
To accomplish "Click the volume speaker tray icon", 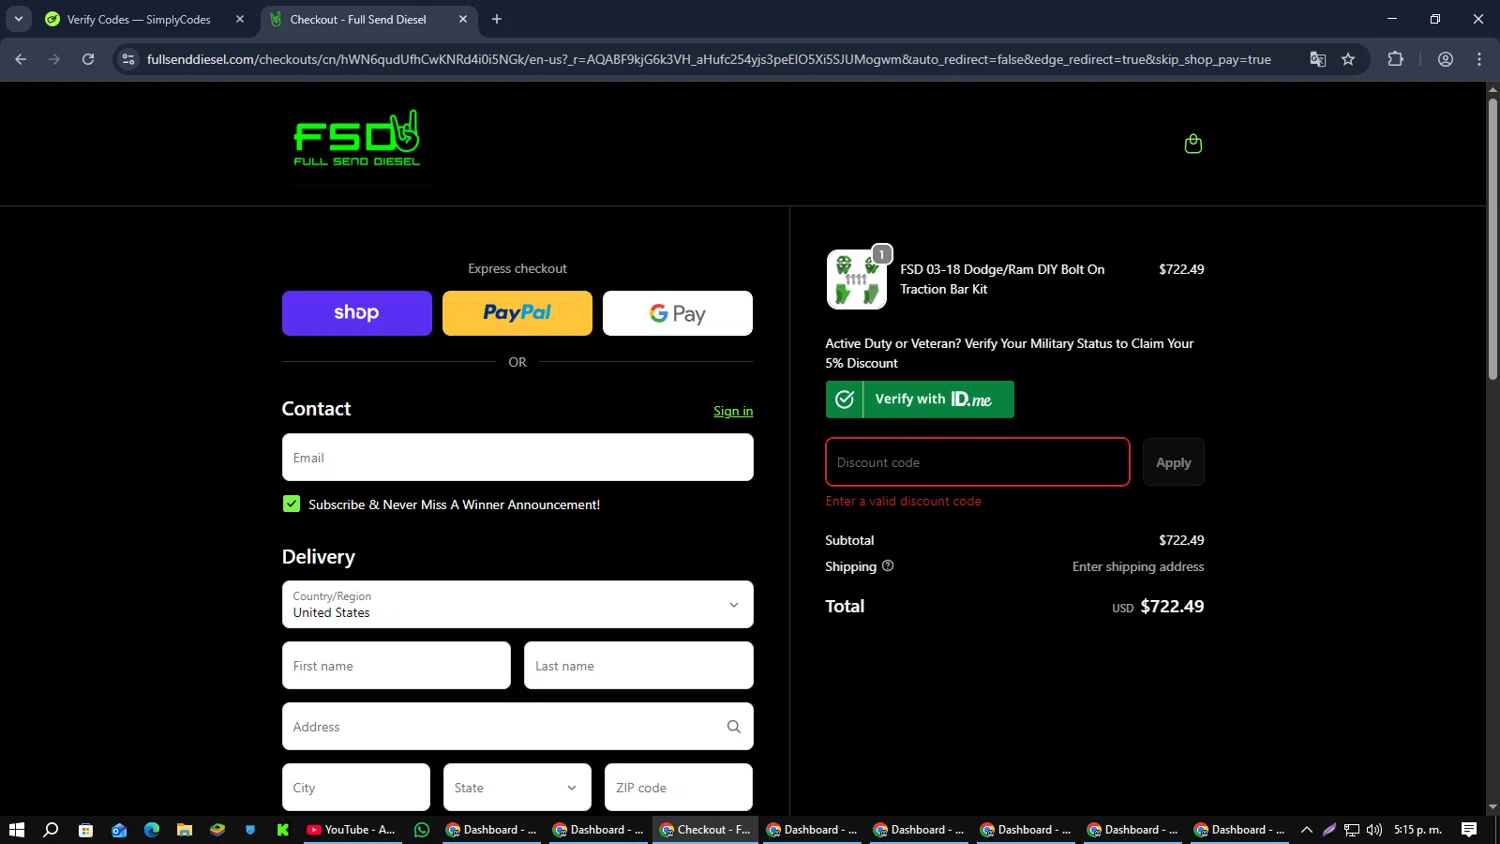I will click(1374, 830).
